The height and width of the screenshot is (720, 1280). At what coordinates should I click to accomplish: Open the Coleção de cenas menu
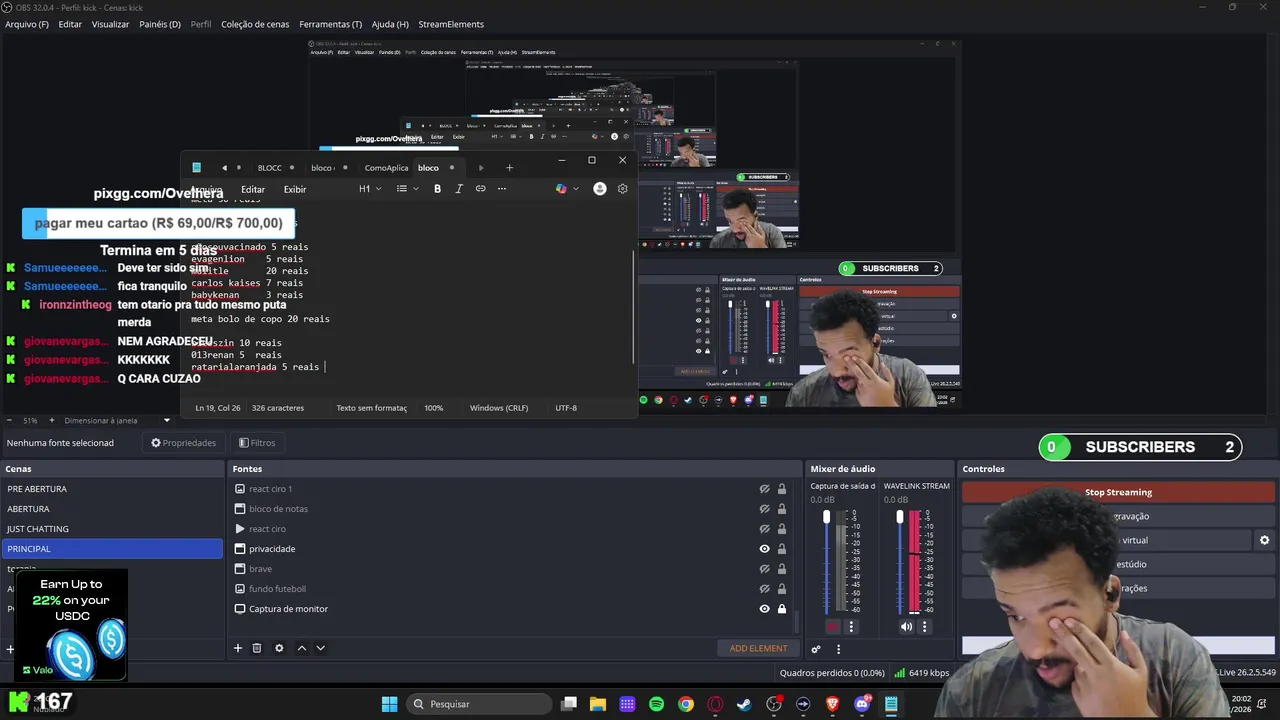255,24
